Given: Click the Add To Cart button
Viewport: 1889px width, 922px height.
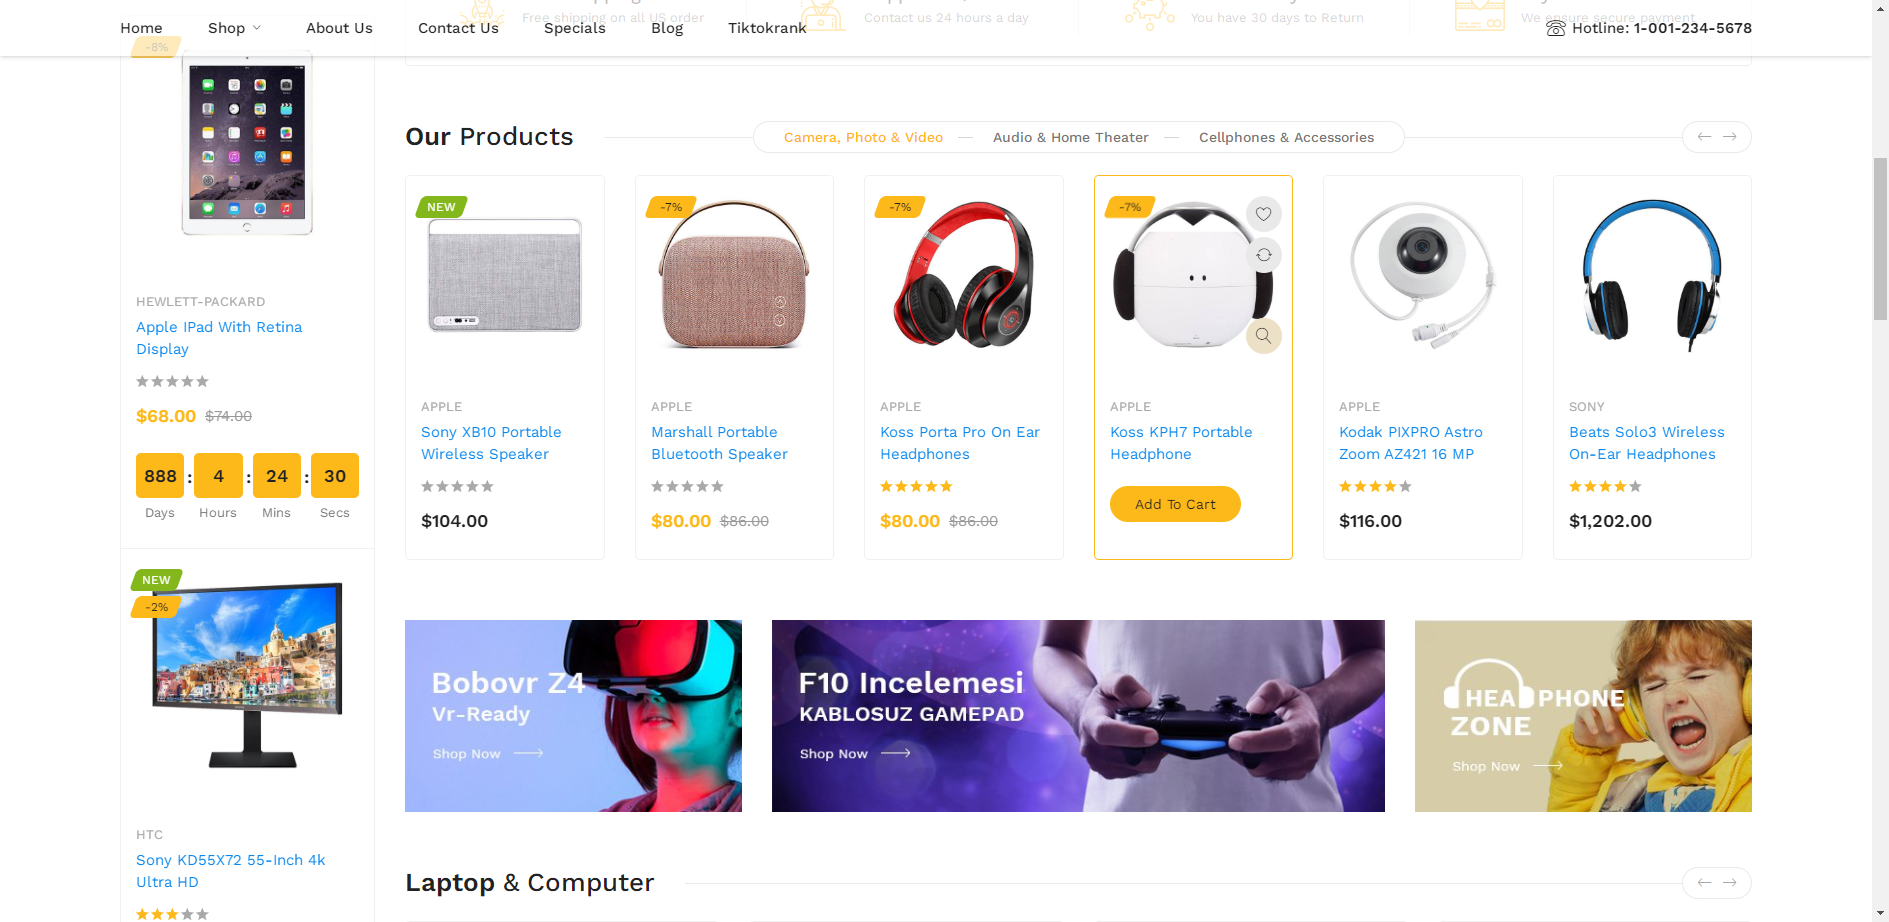Looking at the screenshot, I should coord(1175,504).
